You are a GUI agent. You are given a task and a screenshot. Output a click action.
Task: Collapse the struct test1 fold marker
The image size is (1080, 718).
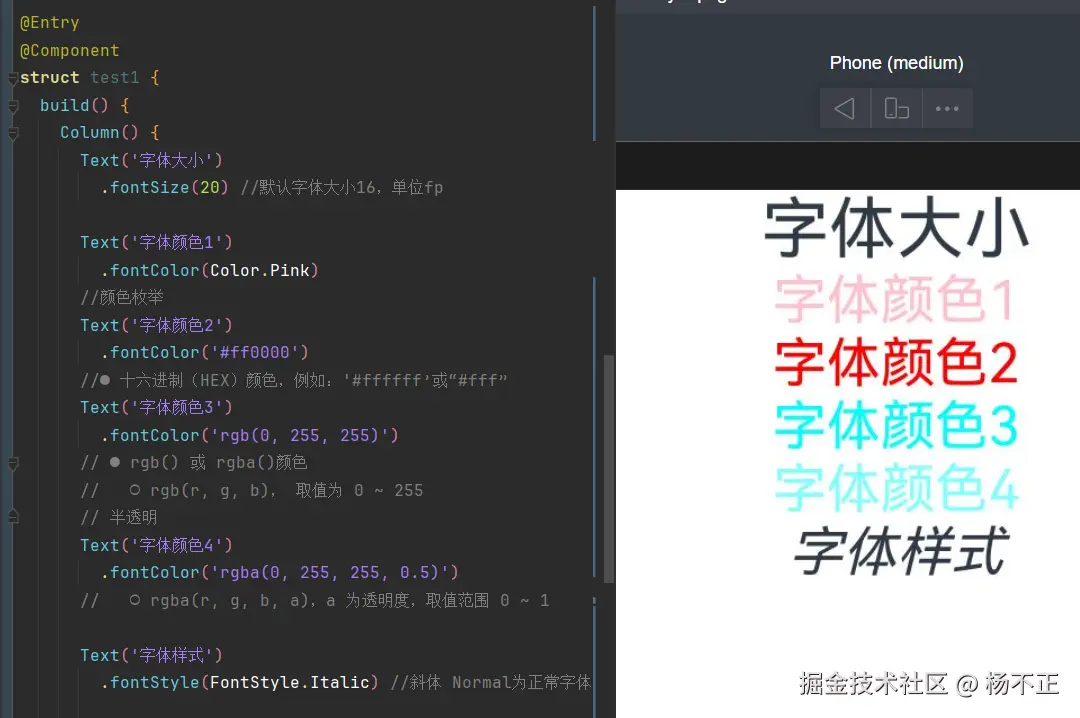pos(12,78)
